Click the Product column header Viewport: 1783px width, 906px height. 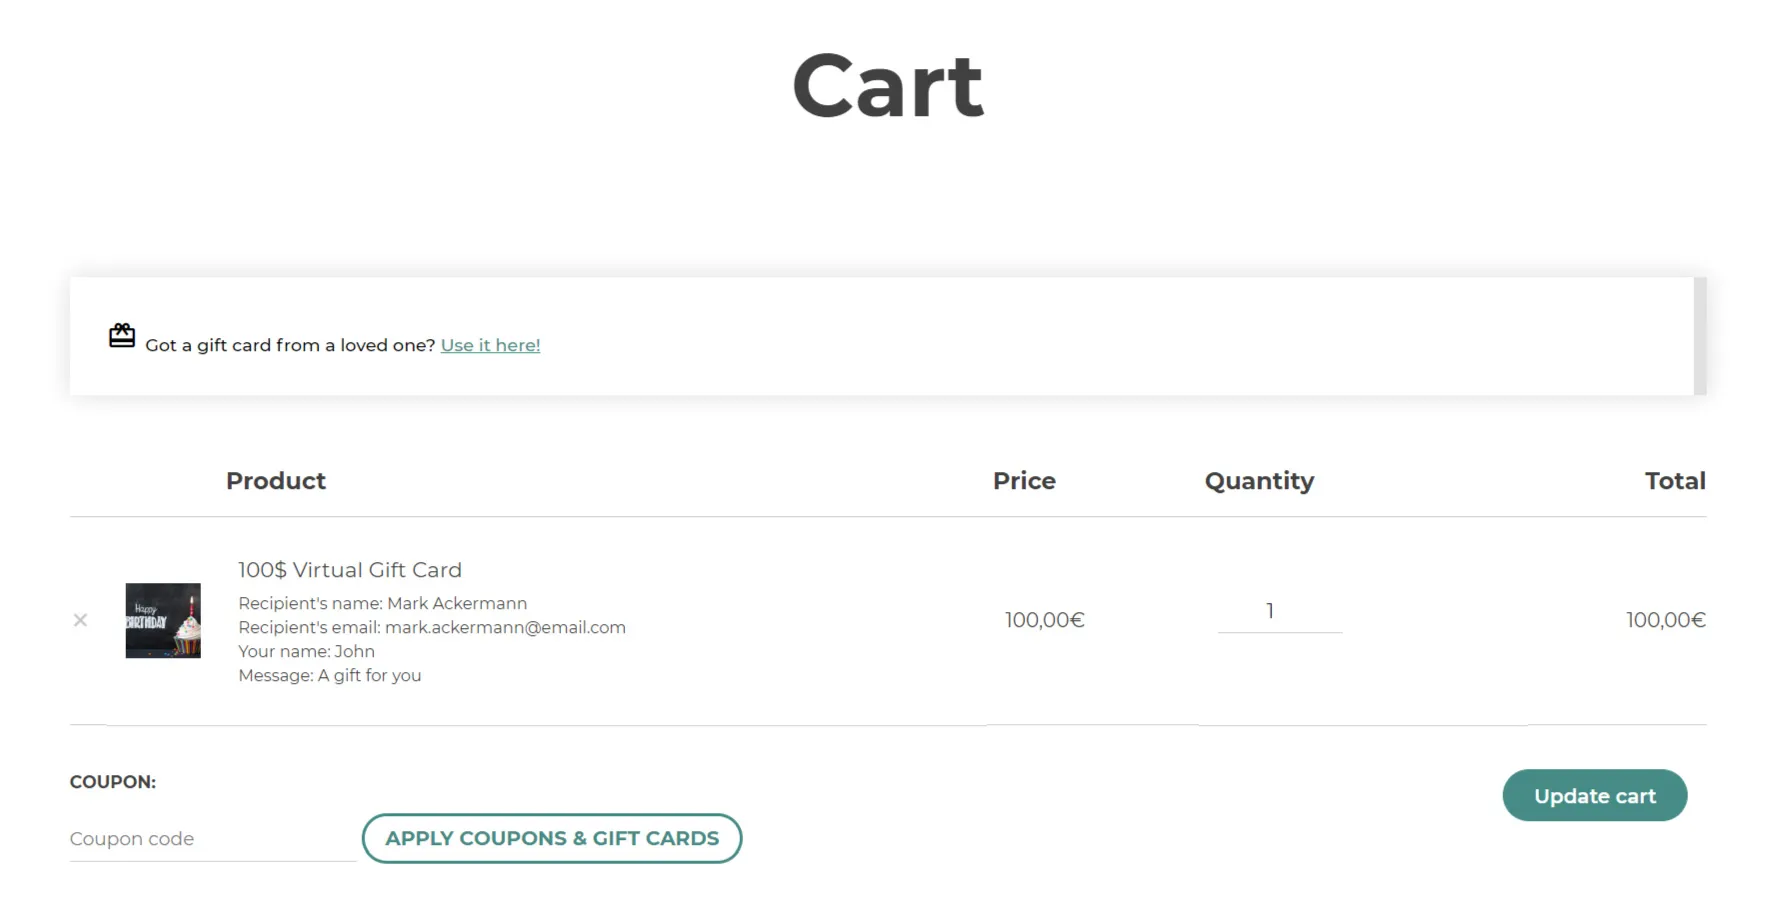[276, 481]
